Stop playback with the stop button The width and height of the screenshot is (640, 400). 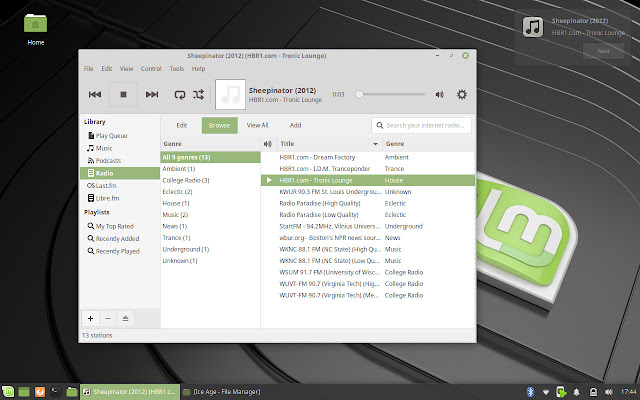click(x=123, y=94)
